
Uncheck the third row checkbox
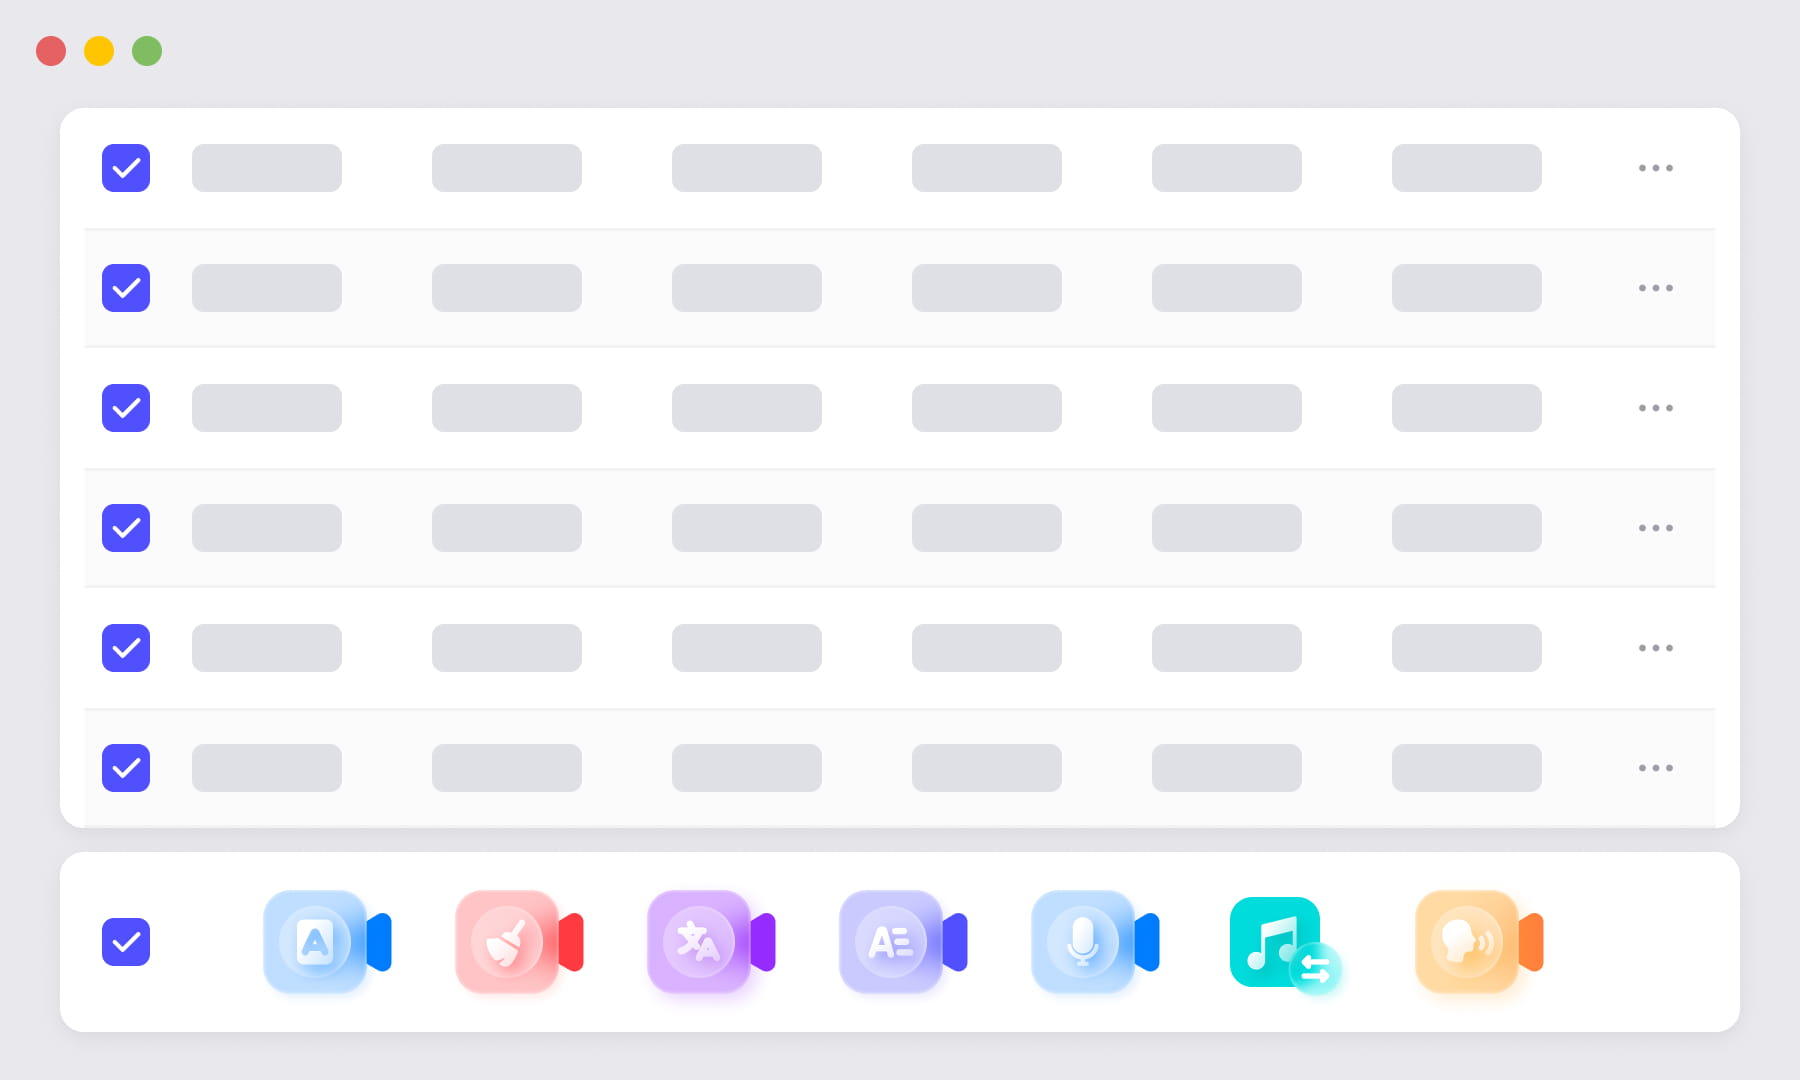pos(126,408)
